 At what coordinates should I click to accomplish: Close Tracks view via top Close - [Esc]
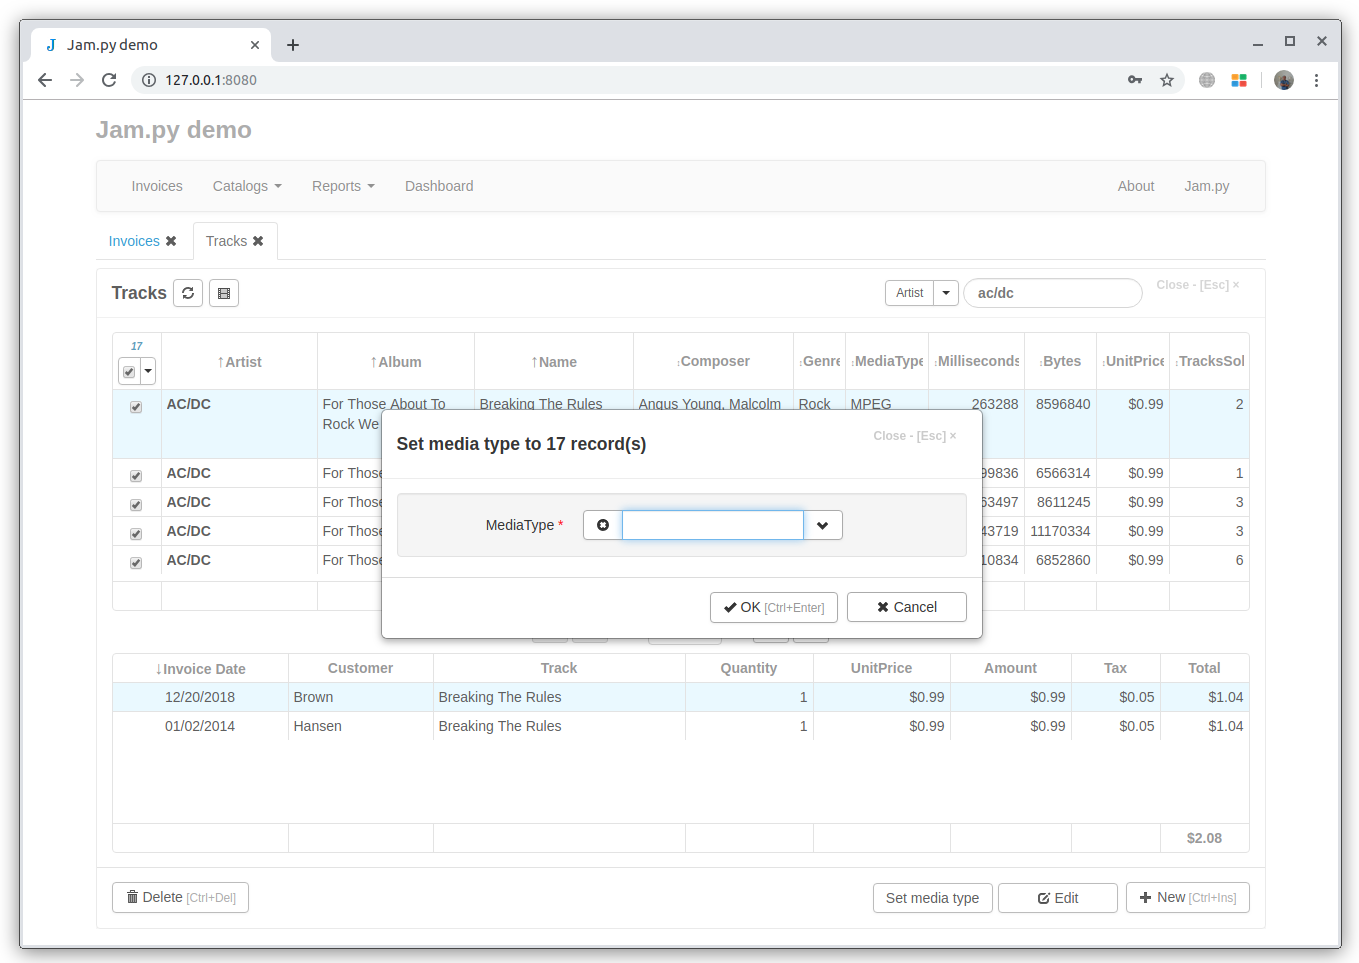1198,285
